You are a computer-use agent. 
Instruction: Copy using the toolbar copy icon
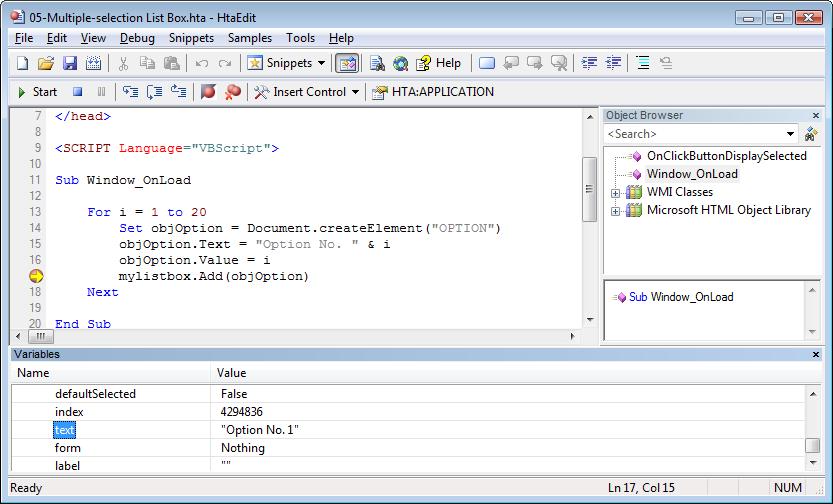pos(147,63)
